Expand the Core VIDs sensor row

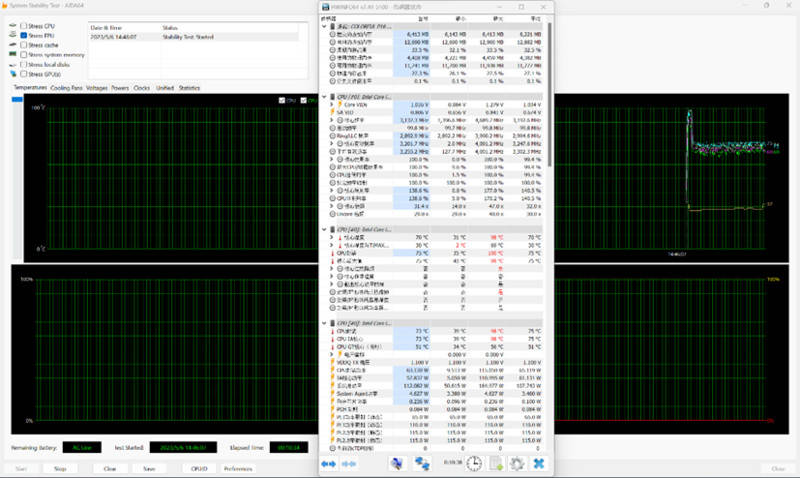[331, 104]
